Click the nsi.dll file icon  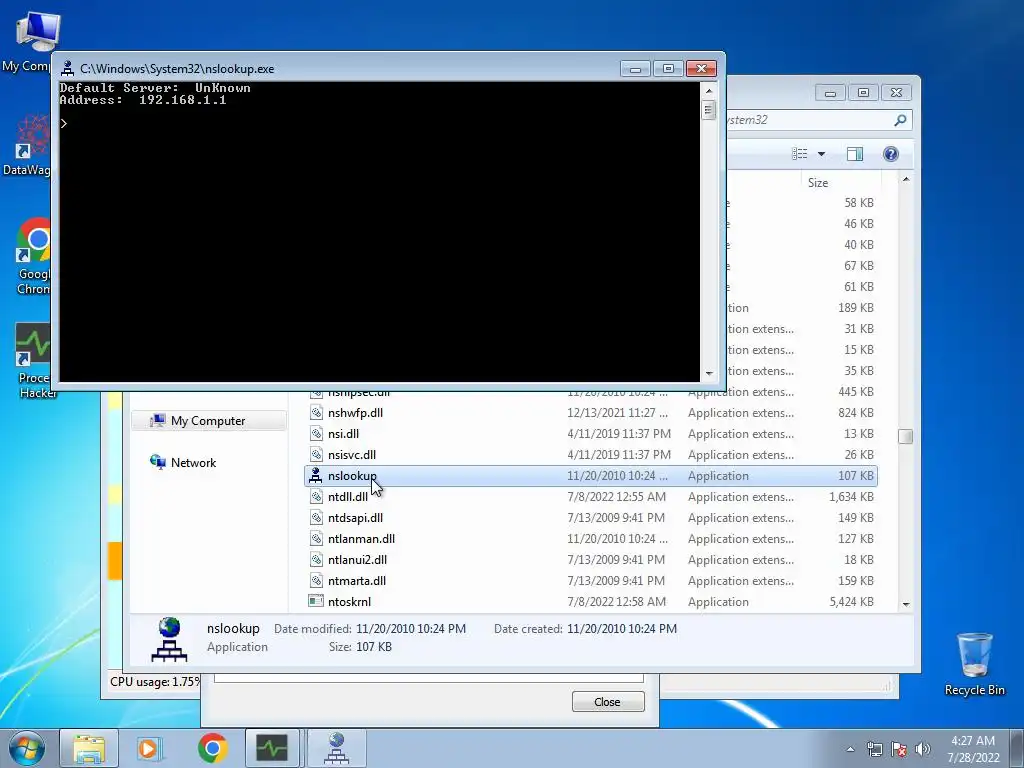316,434
